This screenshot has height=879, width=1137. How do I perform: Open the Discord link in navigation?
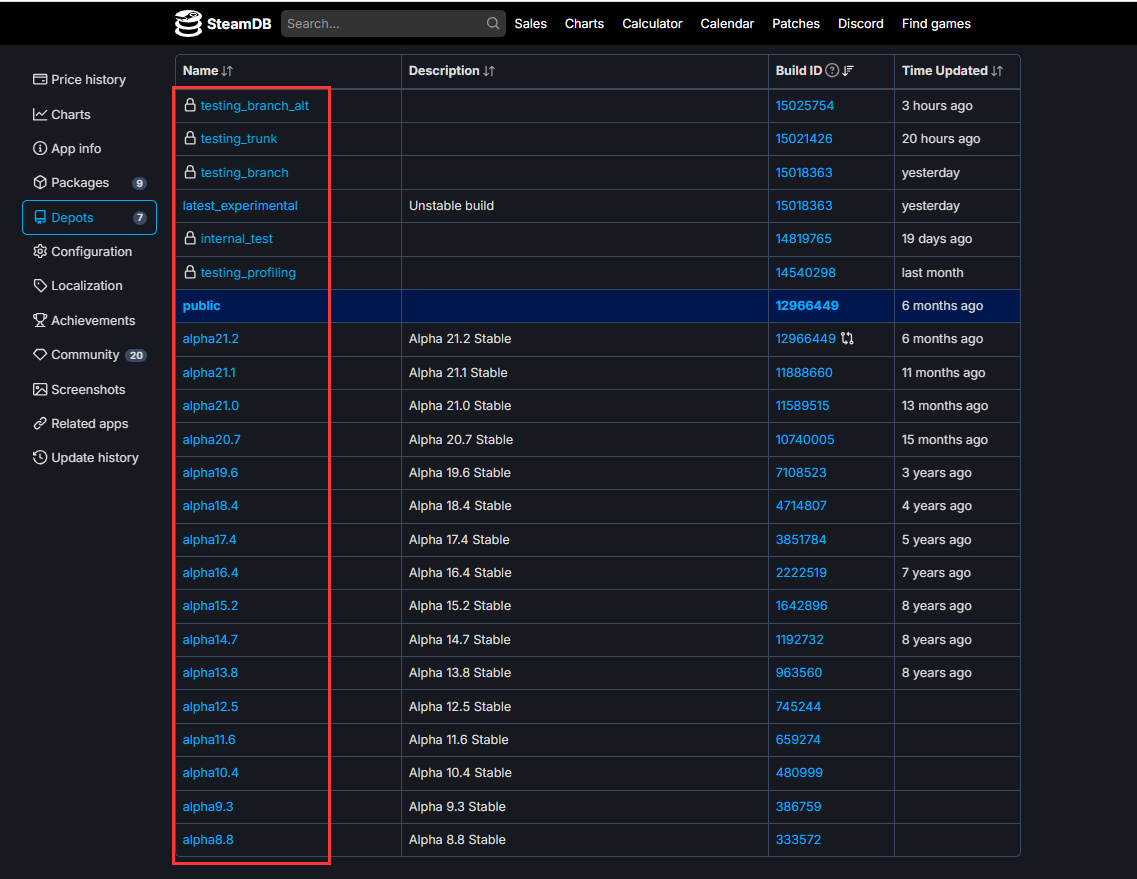tap(861, 24)
